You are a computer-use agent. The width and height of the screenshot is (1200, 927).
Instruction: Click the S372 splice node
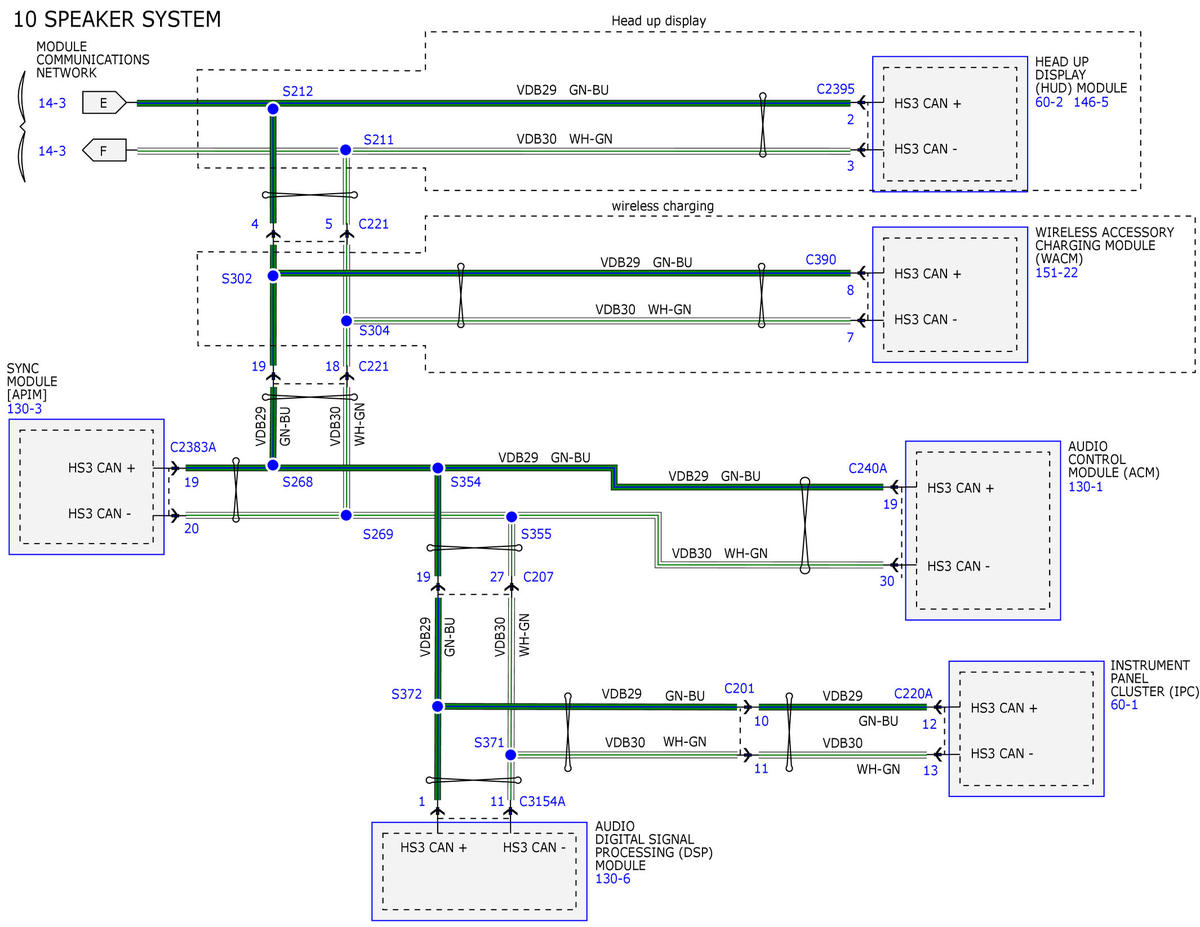click(x=437, y=706)
